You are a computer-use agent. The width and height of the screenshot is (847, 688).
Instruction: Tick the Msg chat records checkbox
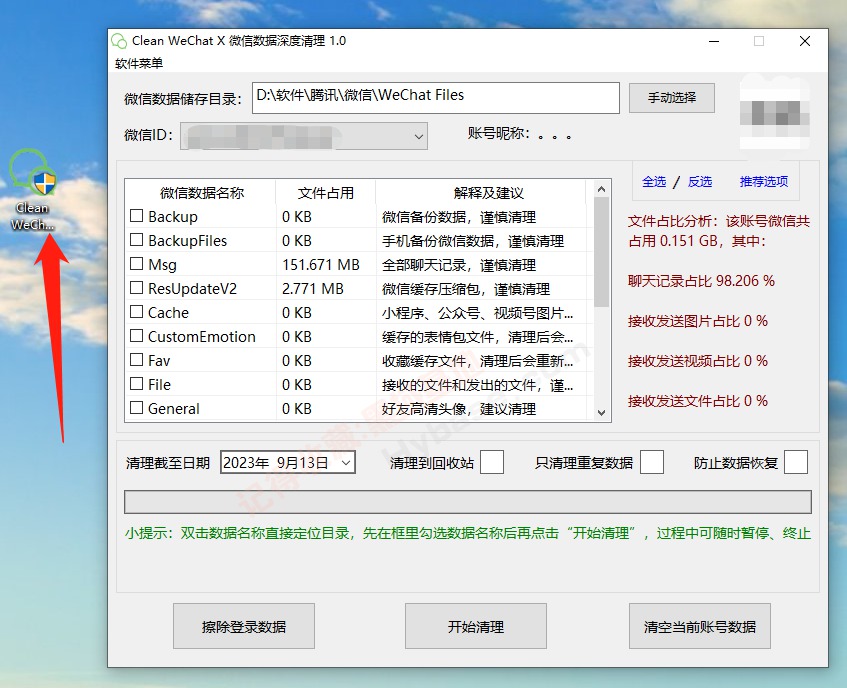pos(137,264)
